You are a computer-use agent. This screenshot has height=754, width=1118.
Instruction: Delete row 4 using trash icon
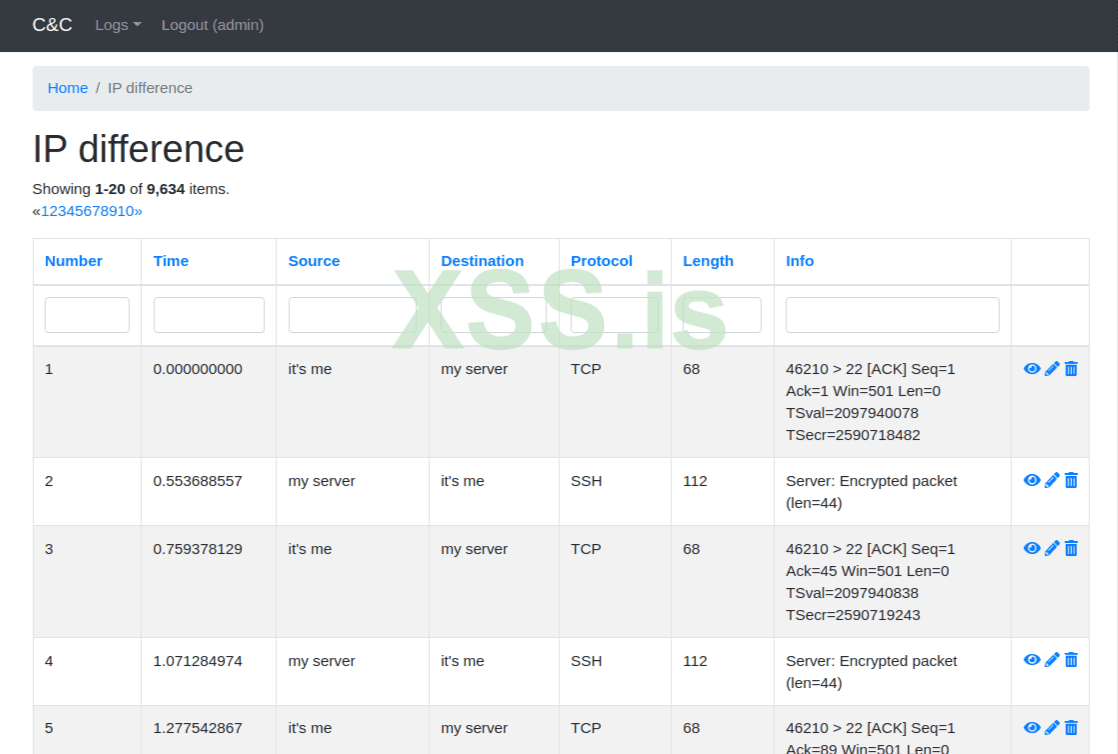point(1071,661)
